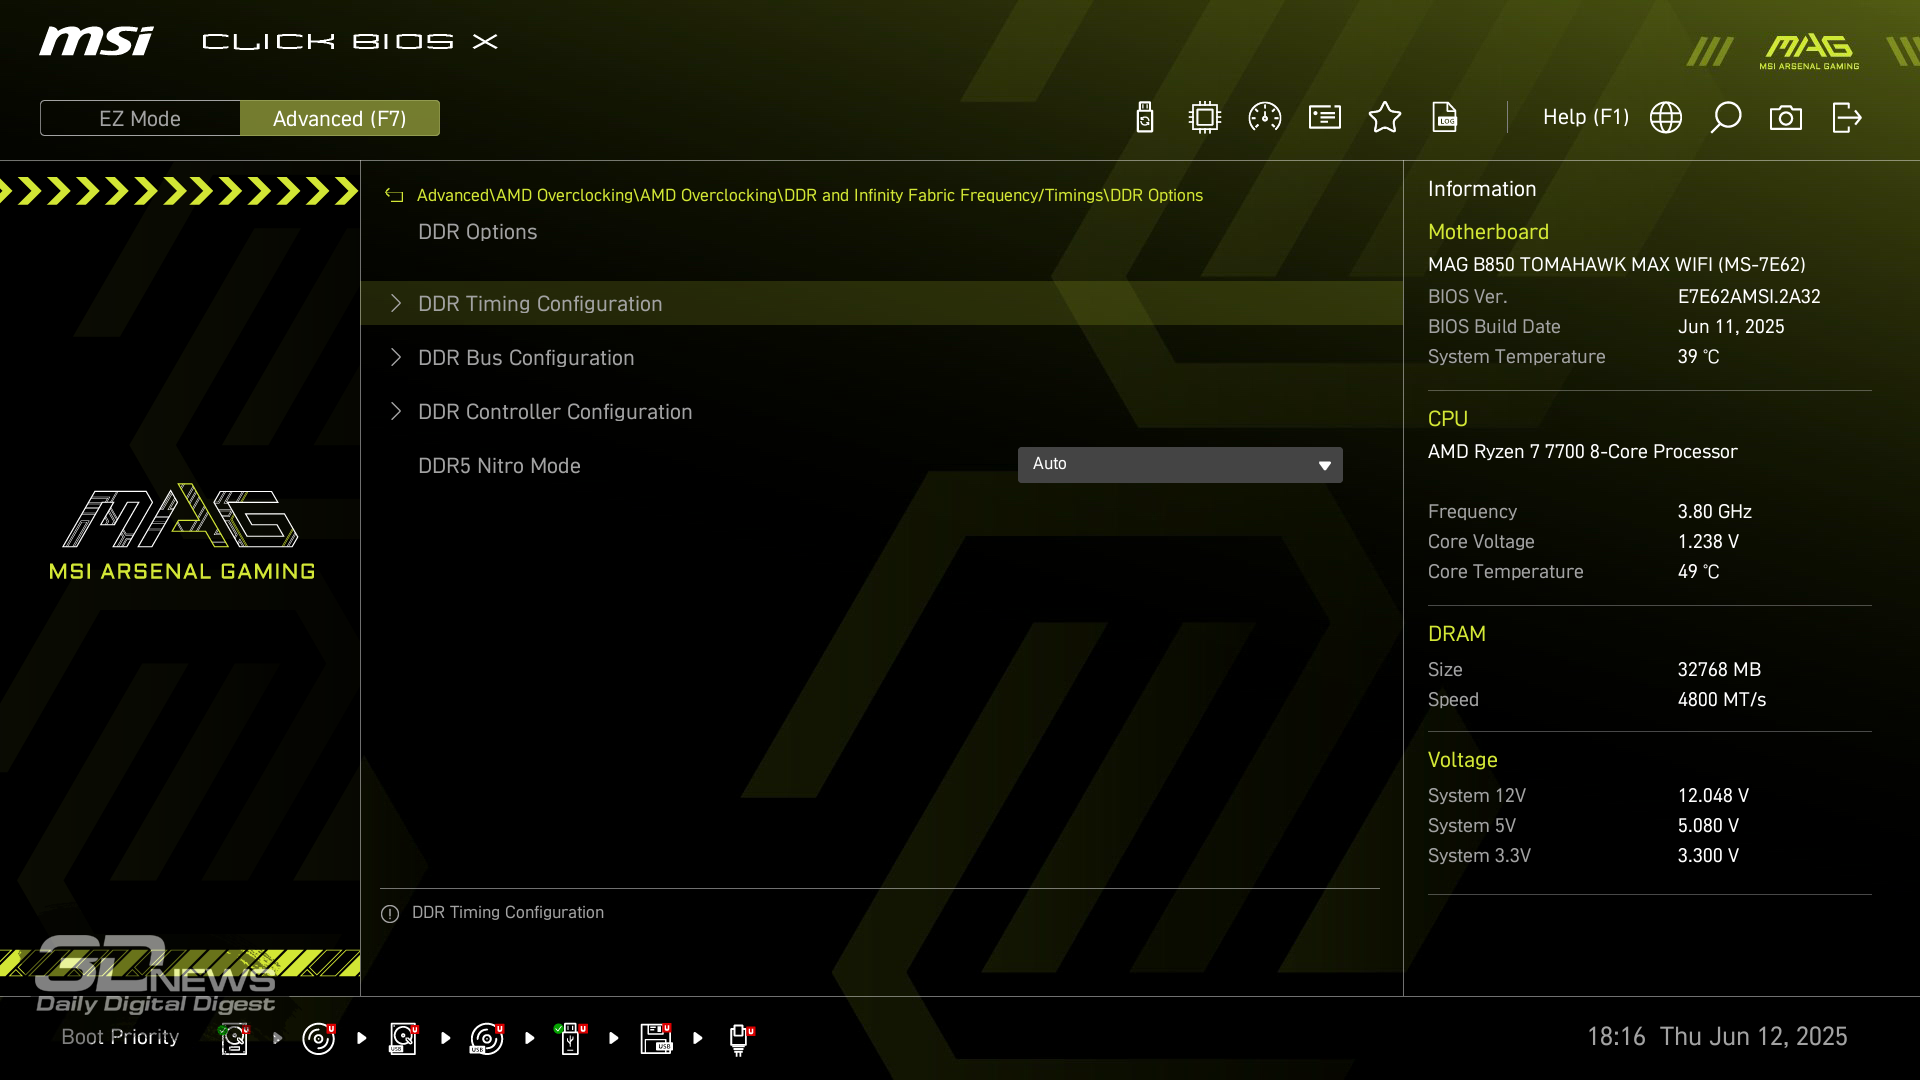Click System 12V reading 12.048 V
This screenshot has height=1080, width=1920.
[1714, 796]
